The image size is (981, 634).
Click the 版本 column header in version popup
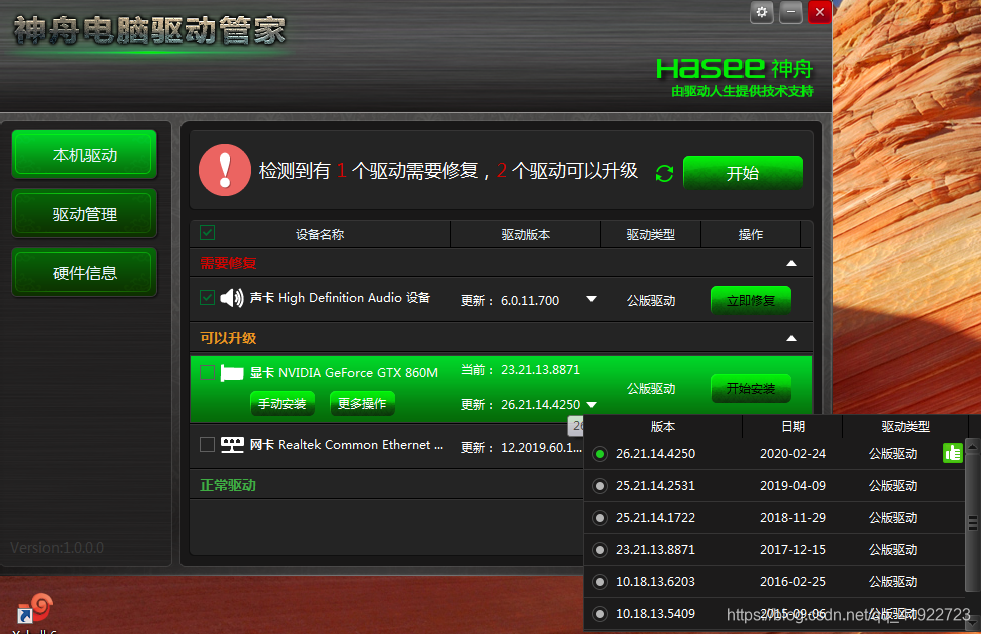[663, 426]
